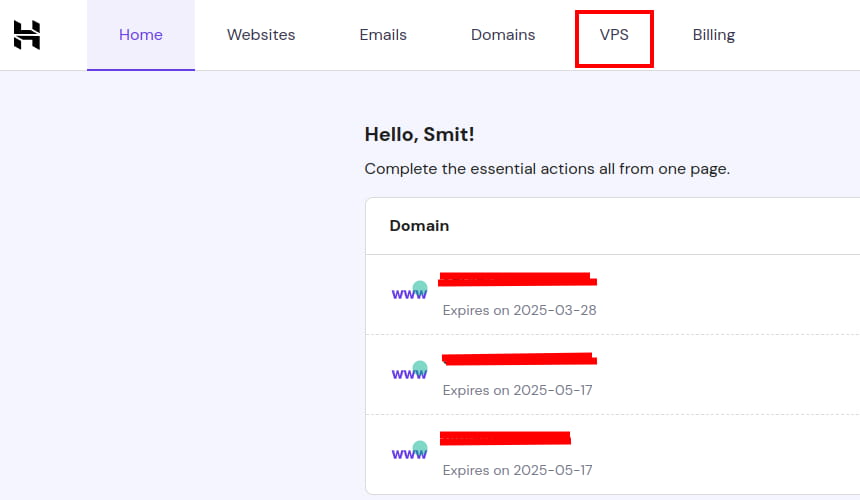This screenshot has height=500, width=860.
Task: Select the highlighted VPS tab
Action: 614,35
